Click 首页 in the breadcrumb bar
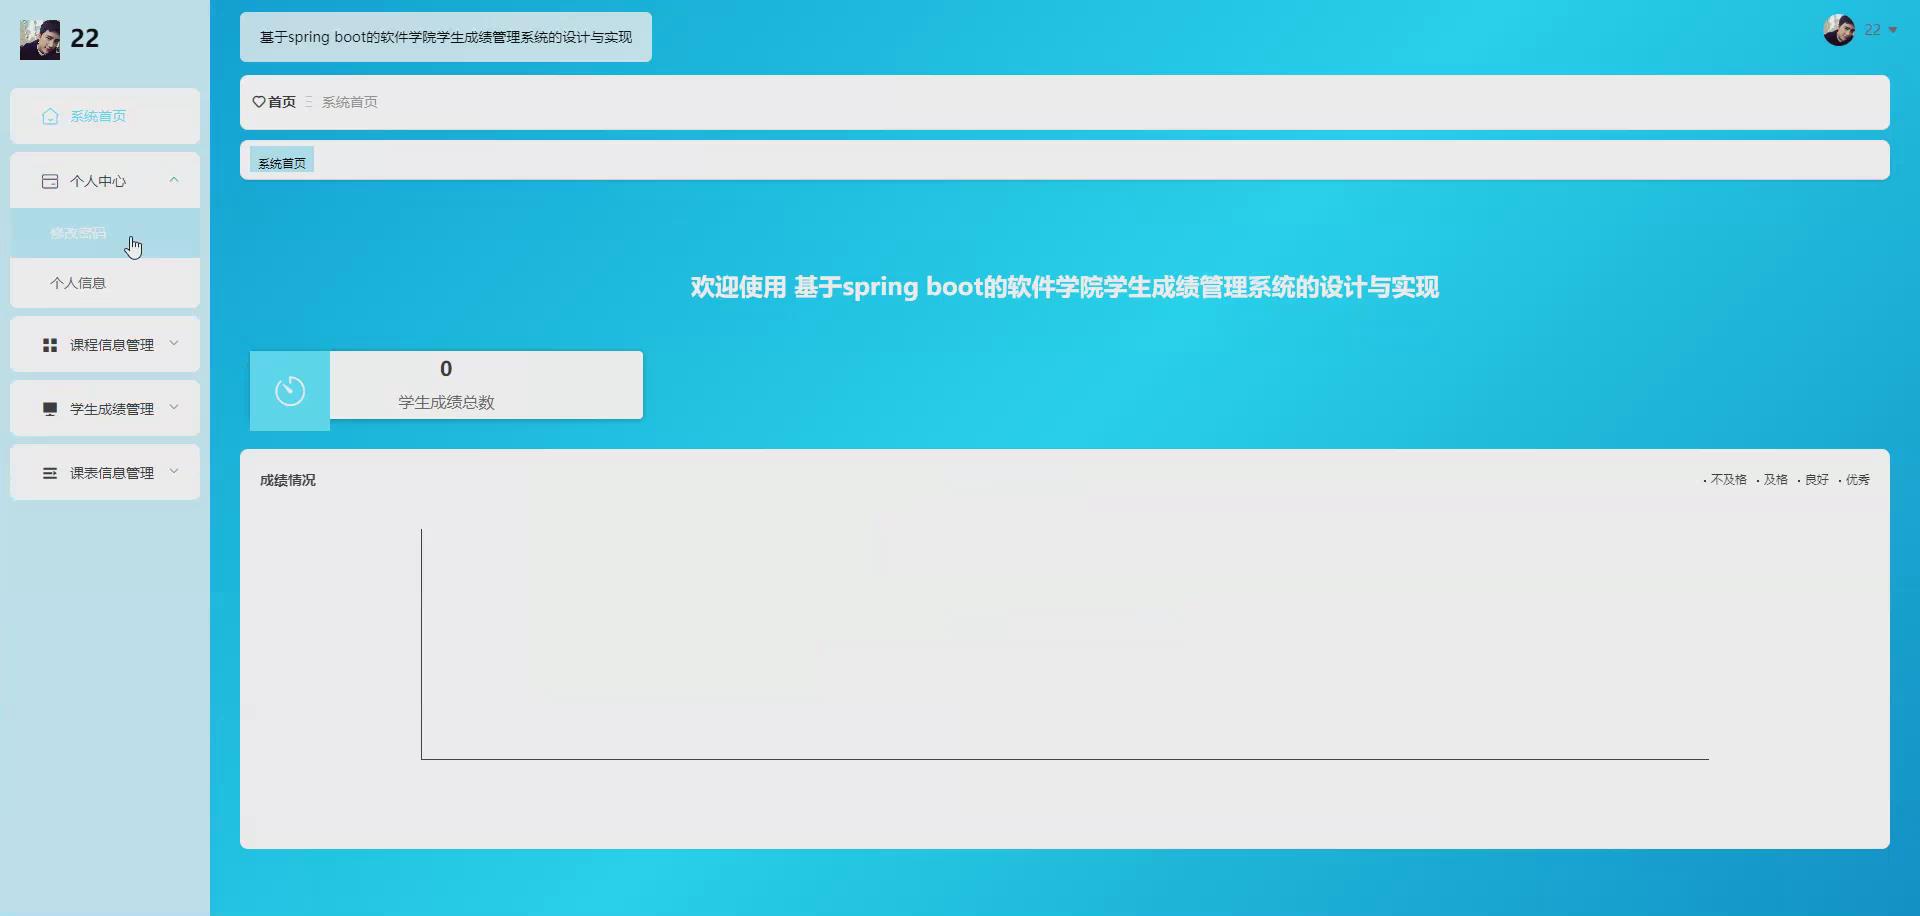Viewport: 1920px width, 916px height. (x=280, y=102)
